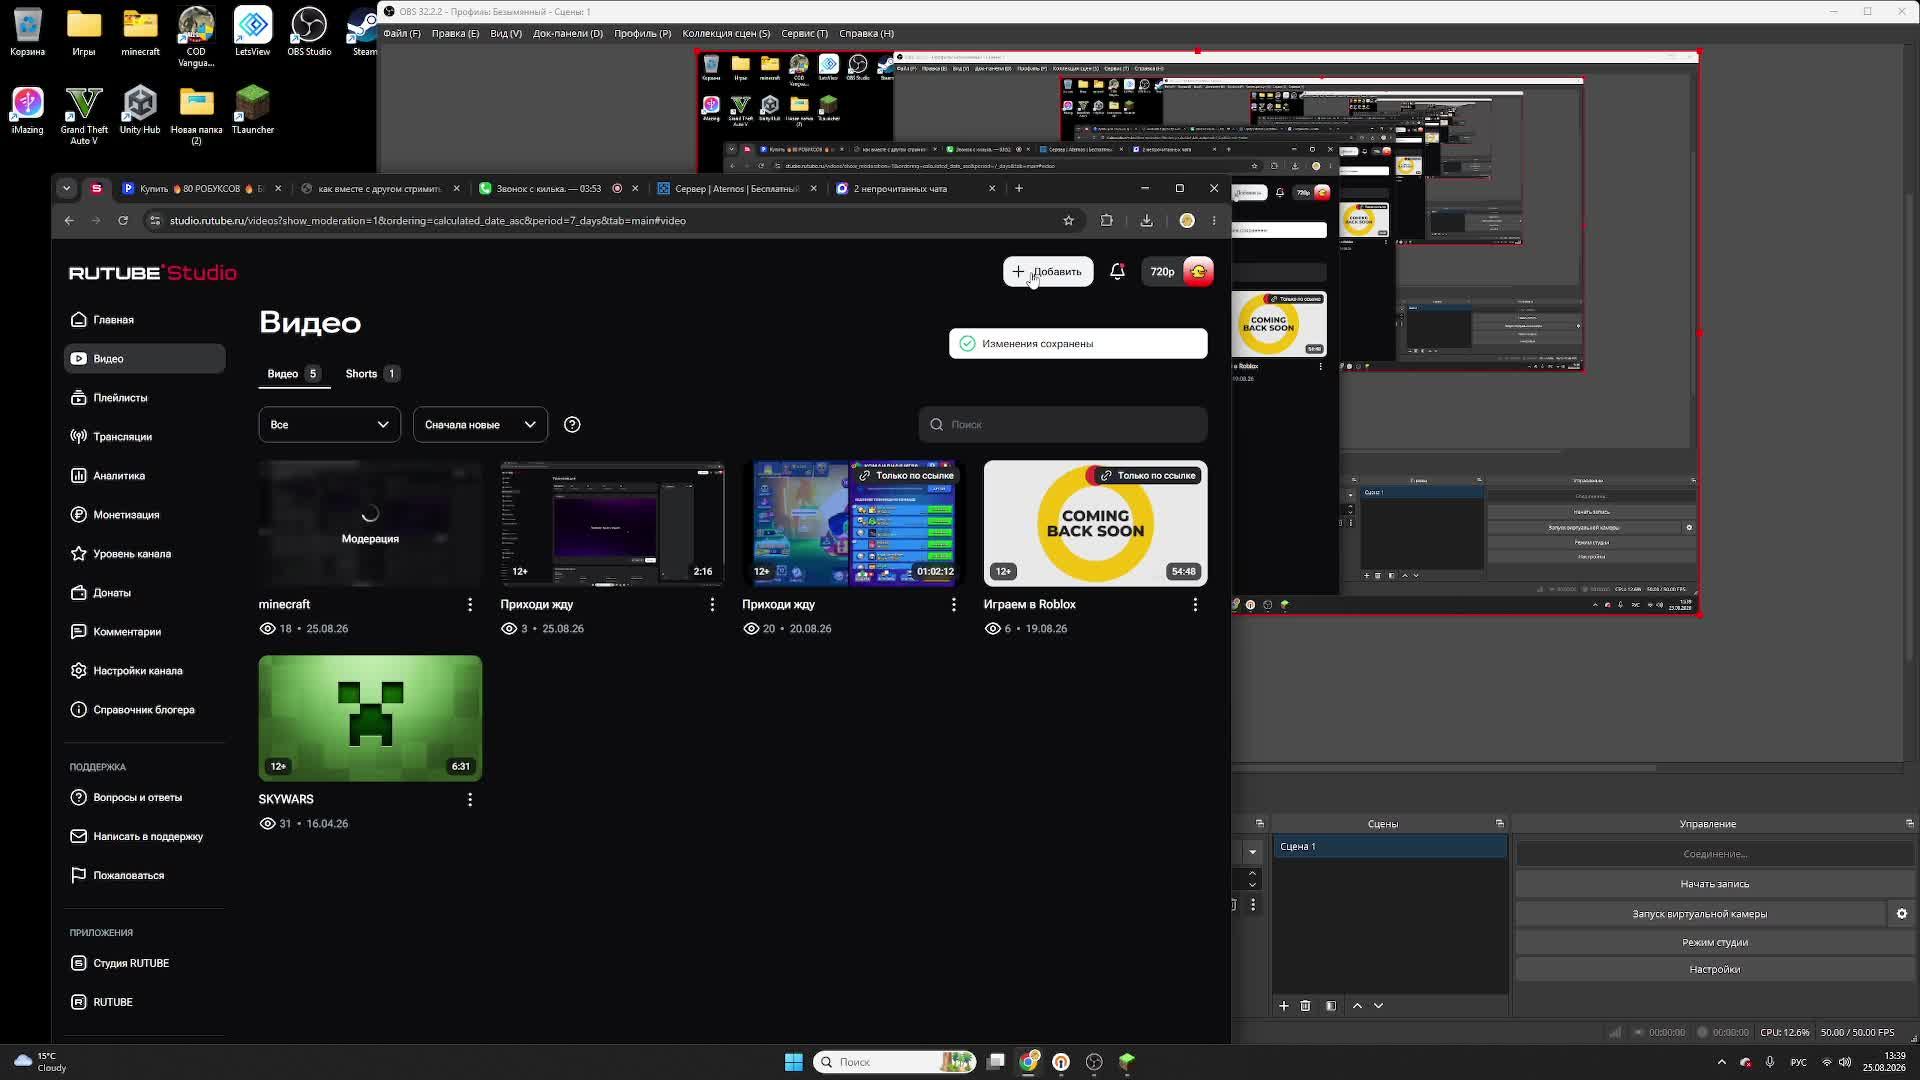Click Начать запись in OBS

click(x=1714, y=884)
